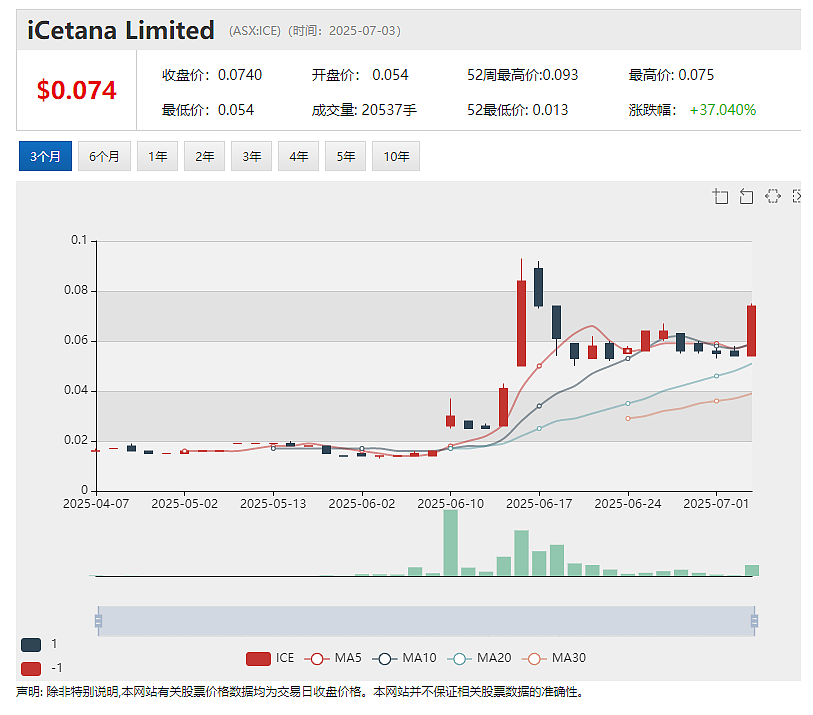Click the (ASX:ICE) ticker text
This screenshot has height=715, width=813.
(255, 31)
